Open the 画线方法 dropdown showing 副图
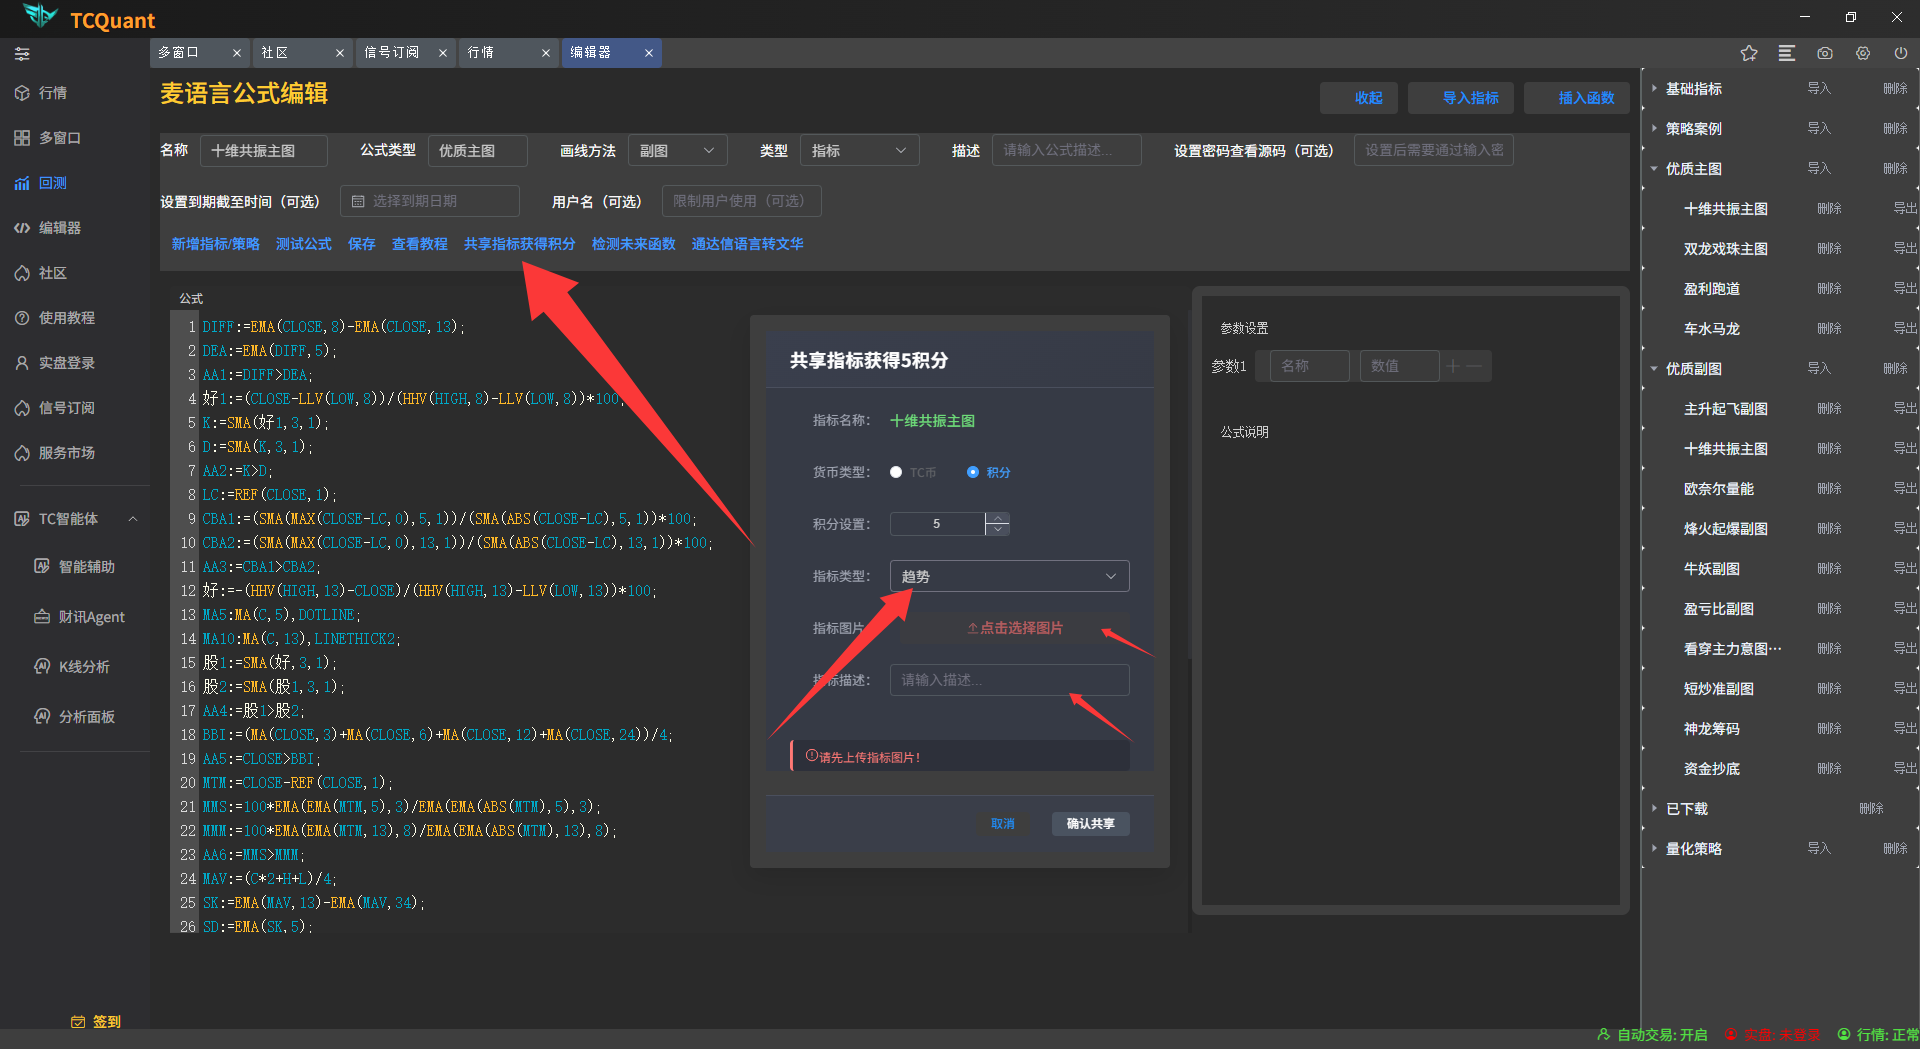Viewport: 1920px width, 1049px height. (x=676, y=151)
